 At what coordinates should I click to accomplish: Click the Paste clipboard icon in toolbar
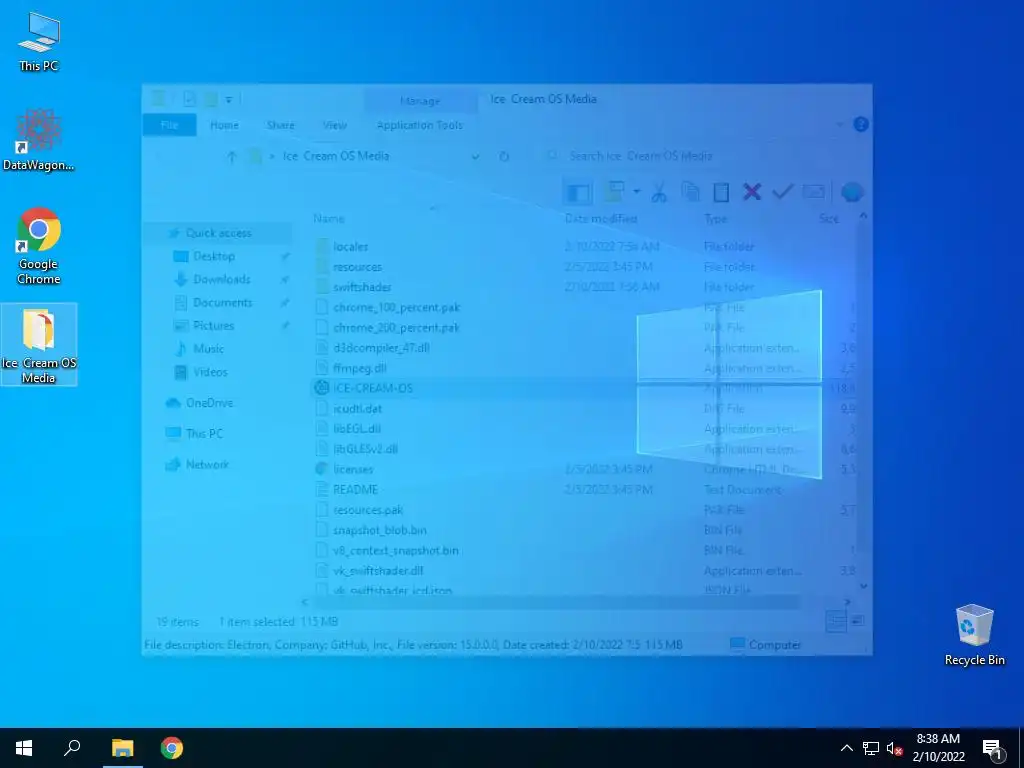(721, 192)
